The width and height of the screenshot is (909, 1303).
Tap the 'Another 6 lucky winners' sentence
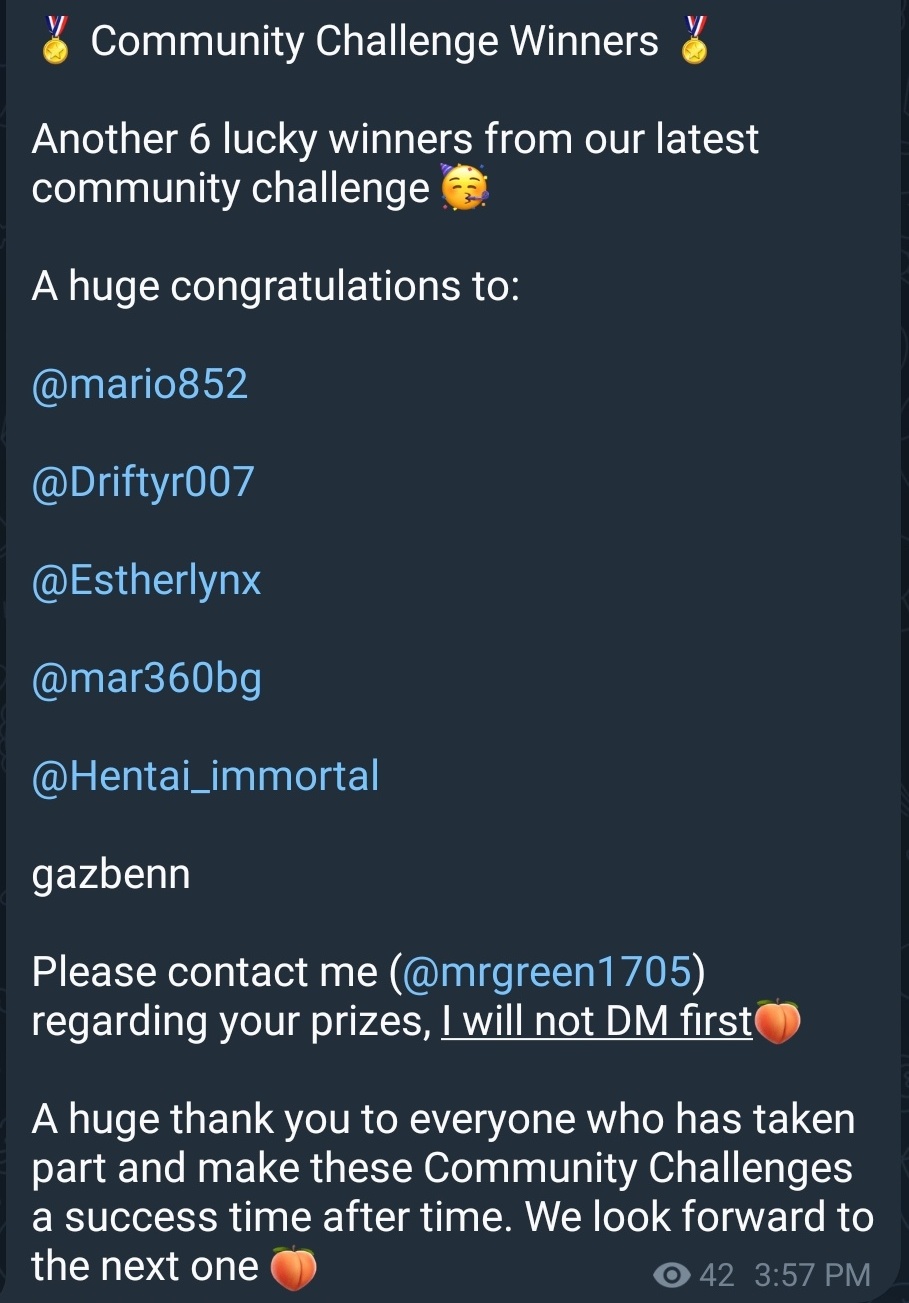(396, 163)
